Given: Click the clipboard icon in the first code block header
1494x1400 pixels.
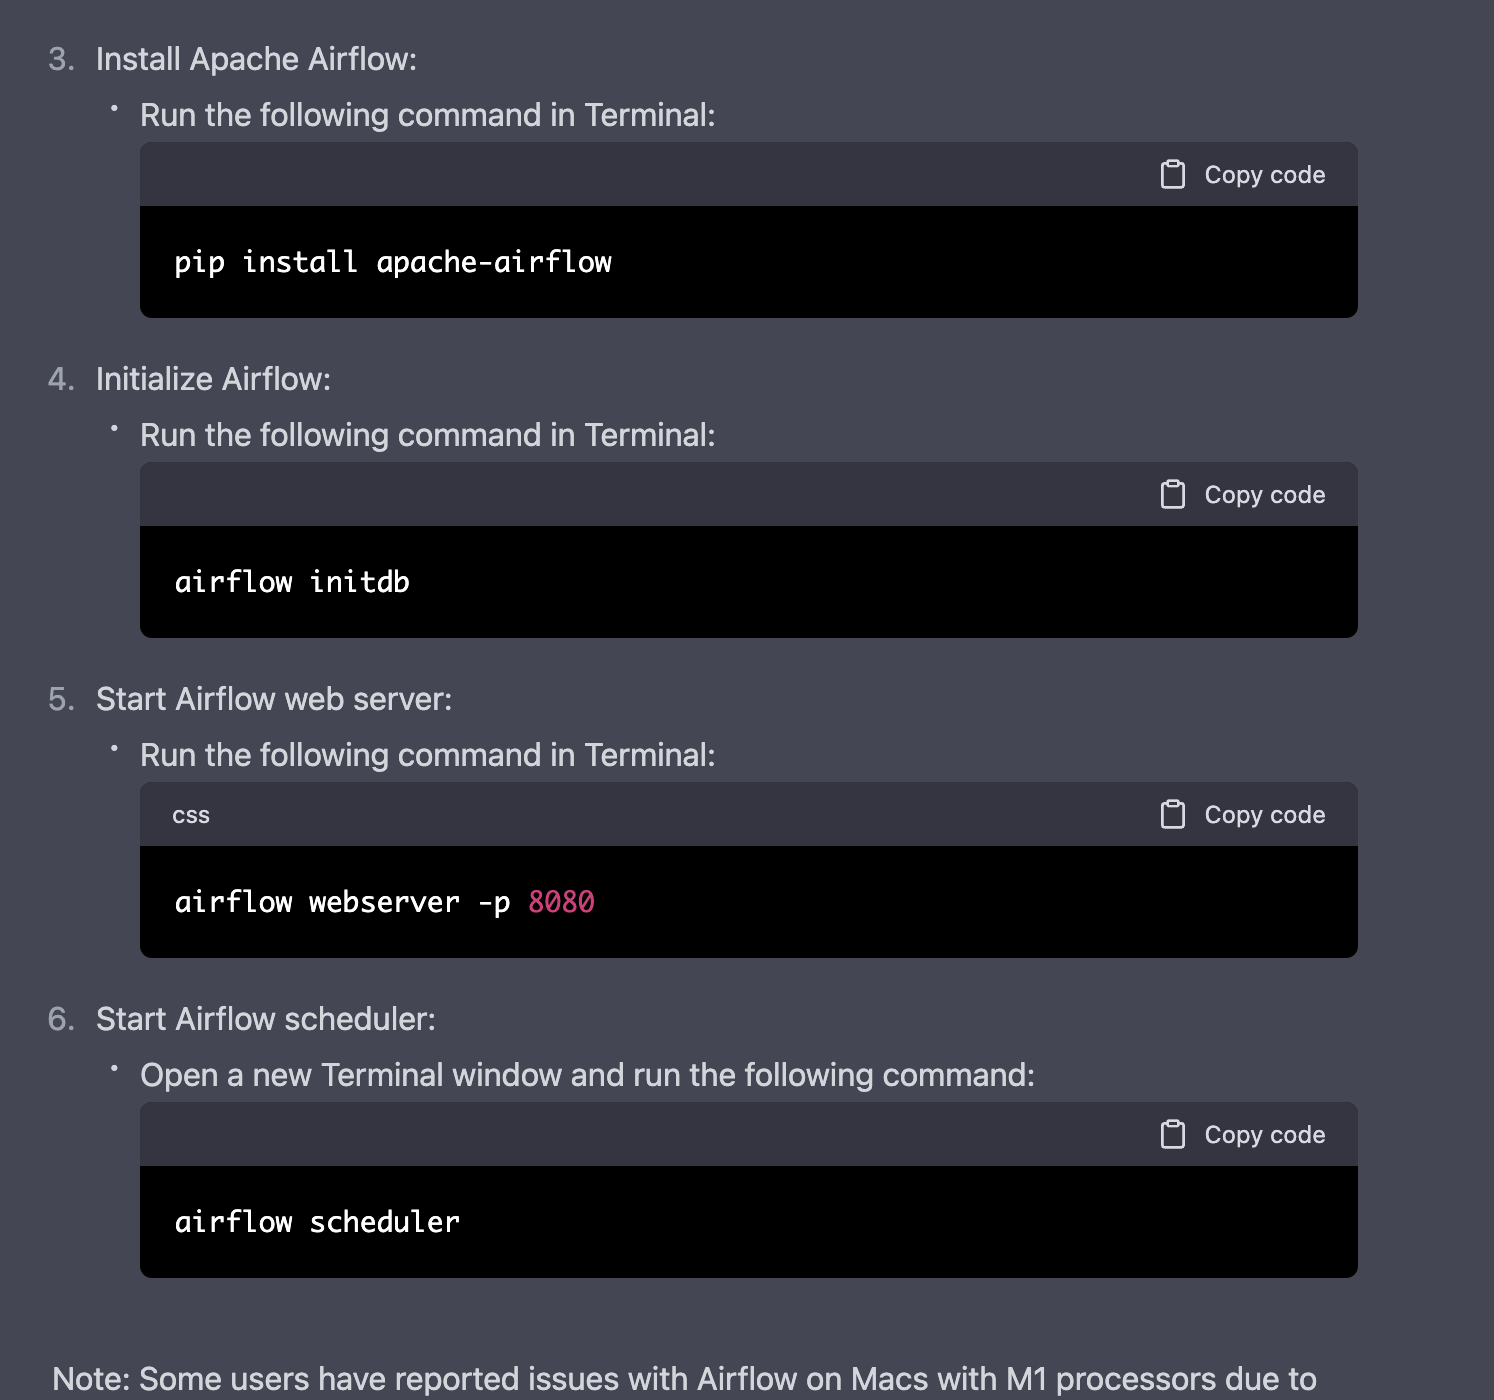Looking at the screenshot, I should (x=1173, y=174).
